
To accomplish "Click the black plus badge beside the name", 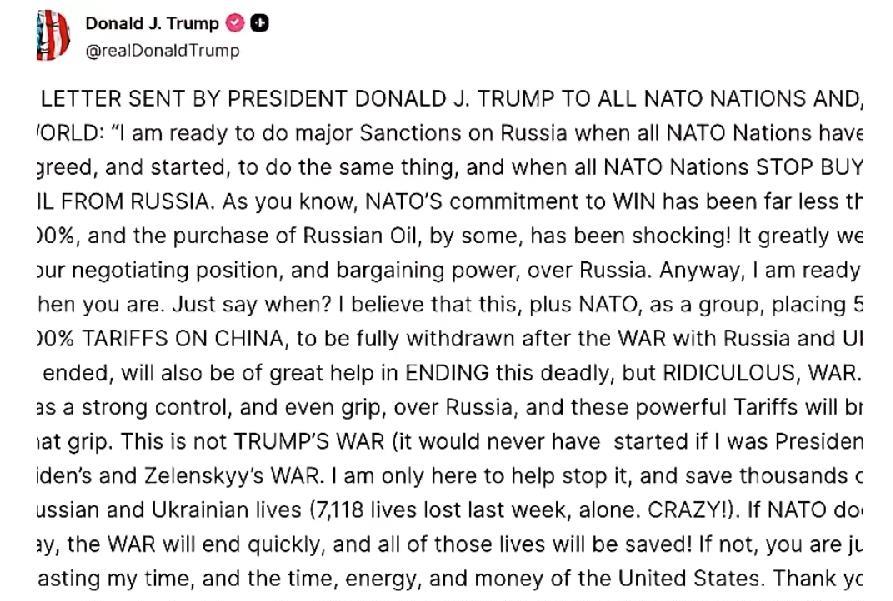I will (x=259, y=24).
